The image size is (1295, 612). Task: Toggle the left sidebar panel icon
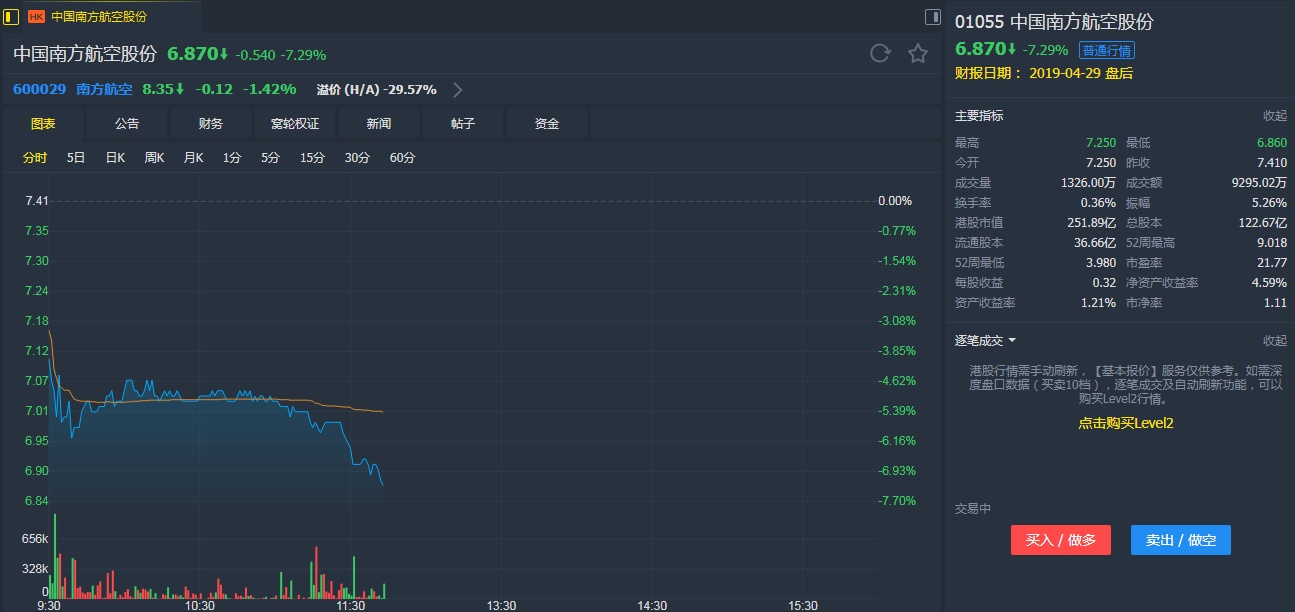point(12,16)
